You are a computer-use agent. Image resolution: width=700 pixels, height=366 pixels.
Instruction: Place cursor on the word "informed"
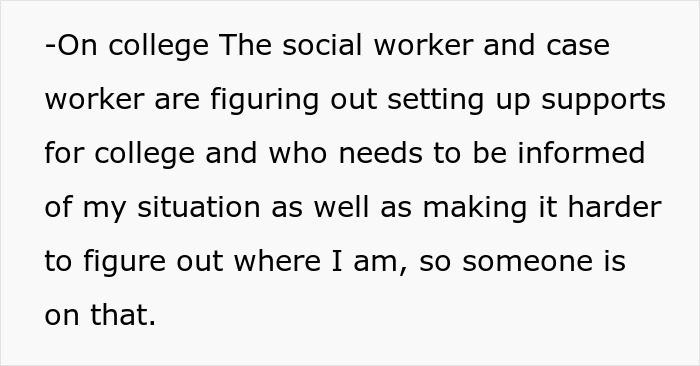[581, 153]
